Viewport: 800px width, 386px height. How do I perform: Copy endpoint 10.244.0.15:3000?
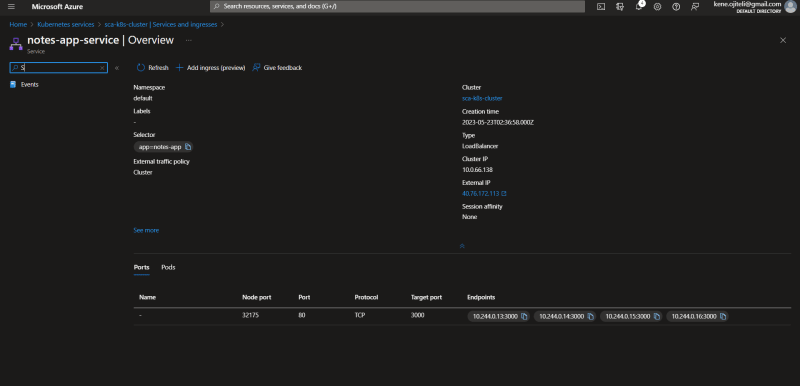657,317
